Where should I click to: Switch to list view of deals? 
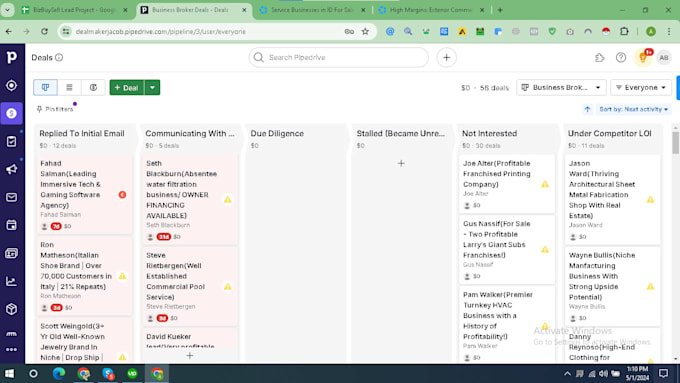pos(69,87)
